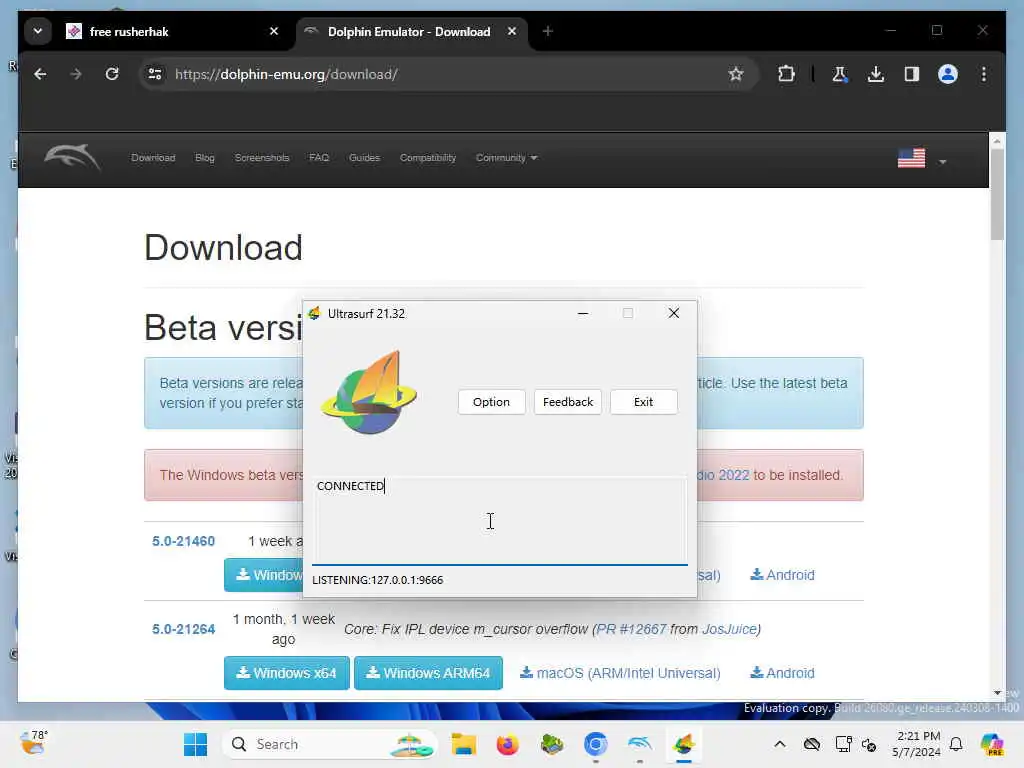Image resolution: width=1024 pixels, height=768 pixels.
Task: Open Download in Dolphin site navigation
Action: pos(153,158)
